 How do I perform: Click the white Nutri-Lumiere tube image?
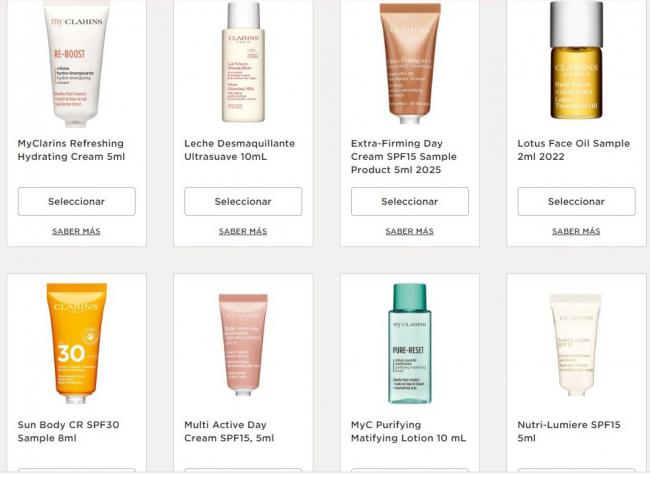point(576,344)
